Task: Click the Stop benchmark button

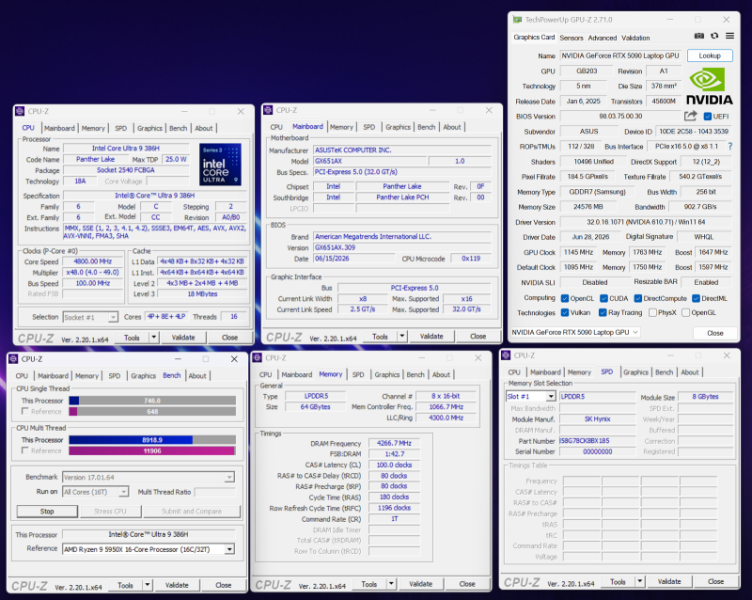Action: click(x=47, y=511)
